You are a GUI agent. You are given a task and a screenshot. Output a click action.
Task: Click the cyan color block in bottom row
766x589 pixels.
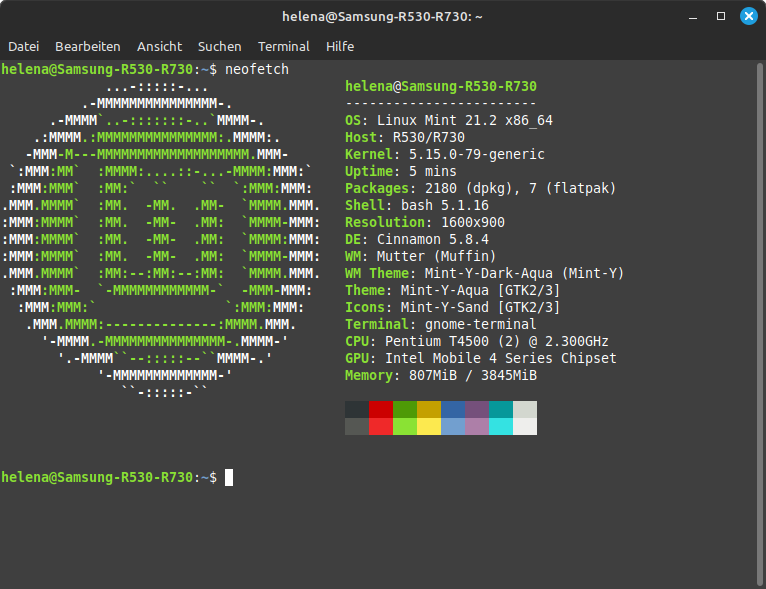[501, 426]
